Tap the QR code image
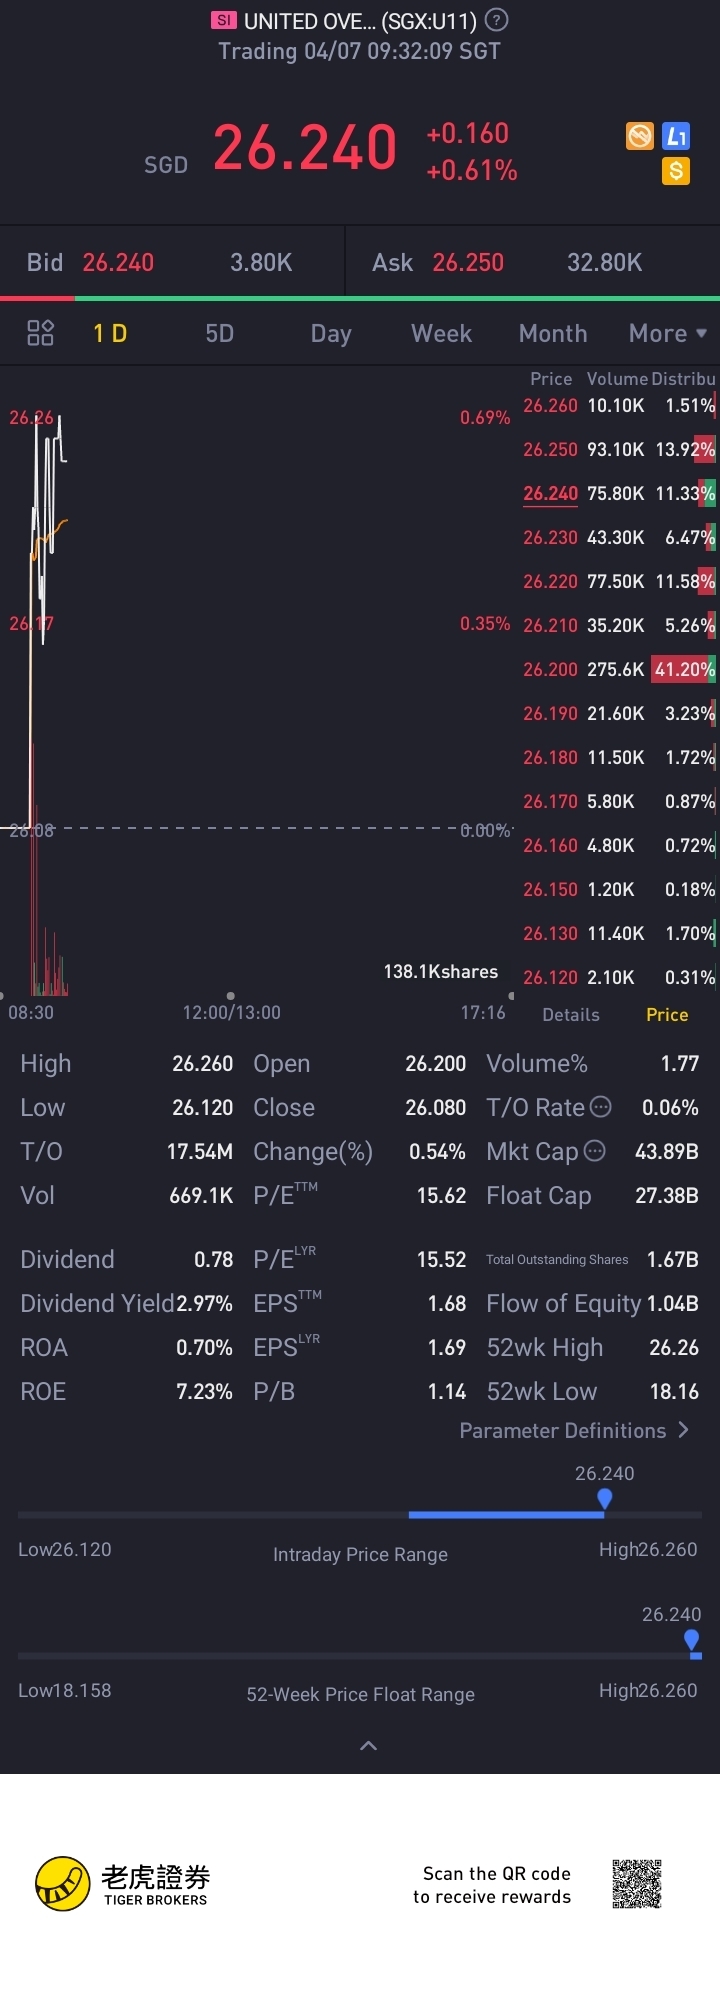Viewport: 720px width, 1995px height. pyautogui.click(x=637, y=1885)
